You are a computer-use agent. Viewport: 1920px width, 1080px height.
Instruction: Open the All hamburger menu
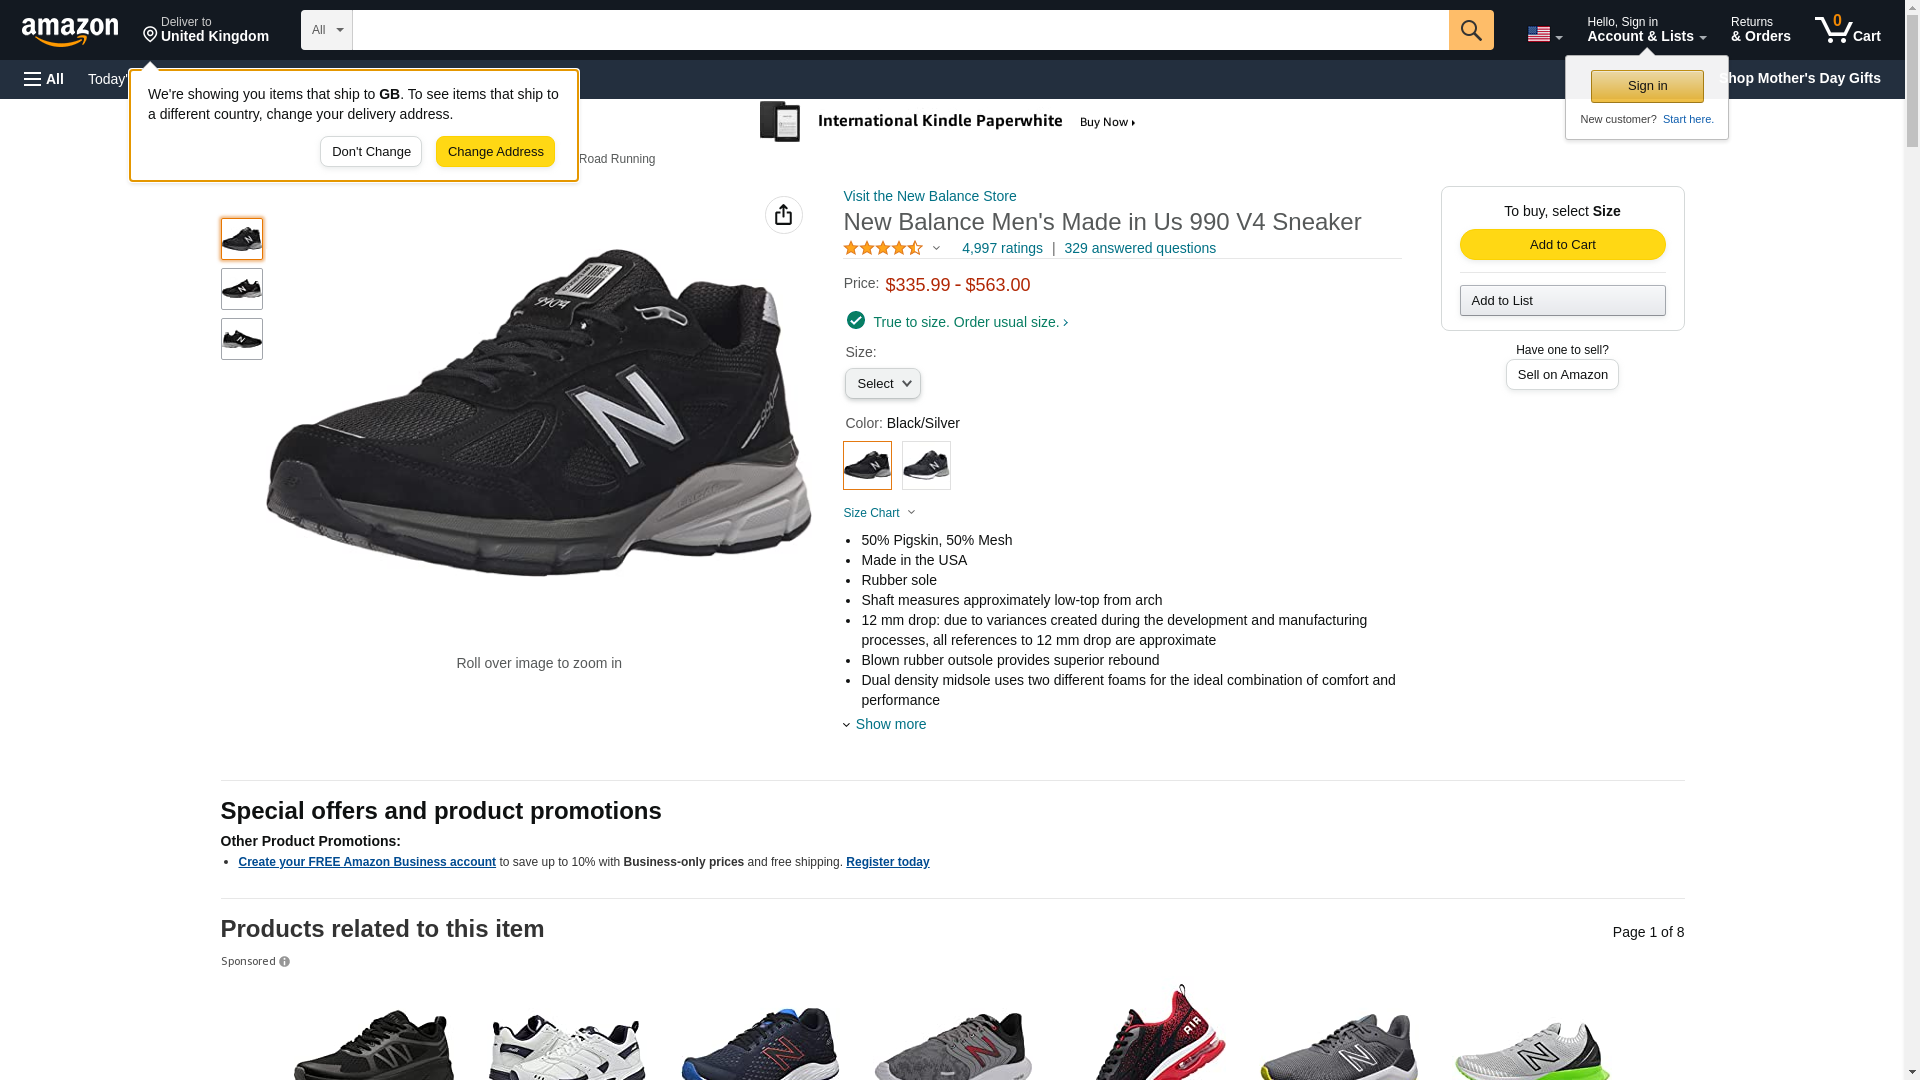(44, 79)
